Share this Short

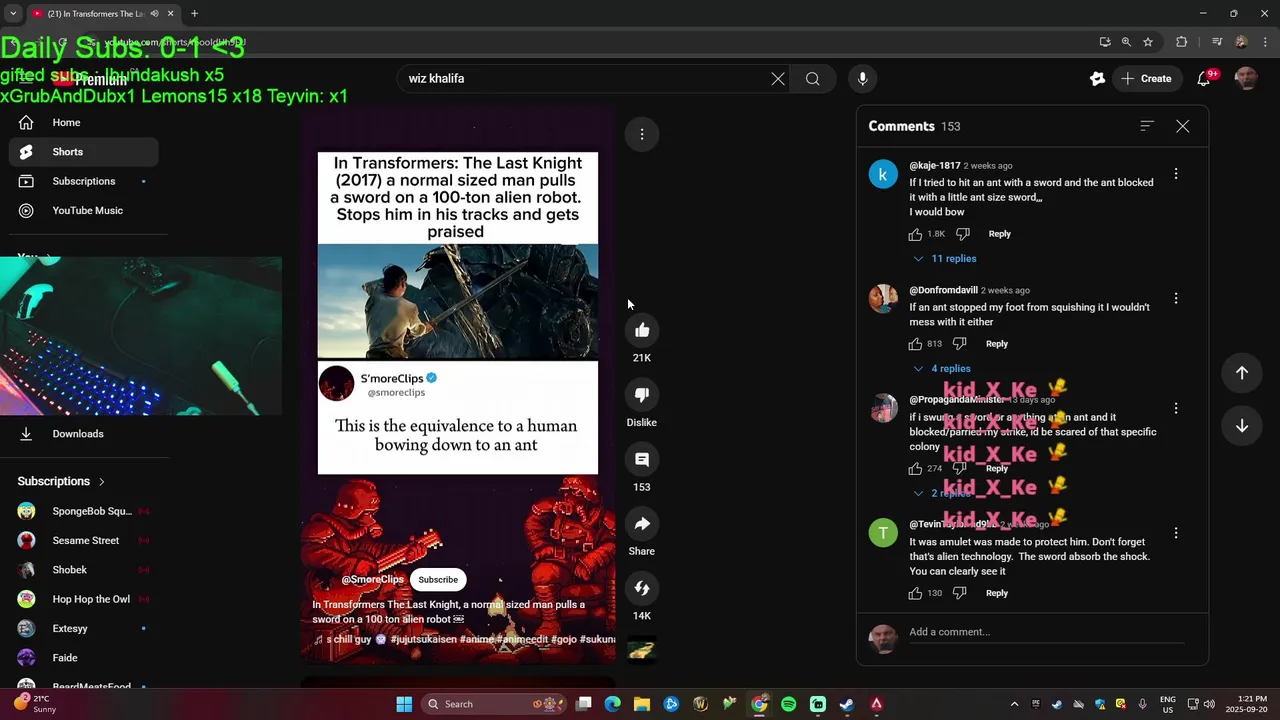tap(642, 524)
